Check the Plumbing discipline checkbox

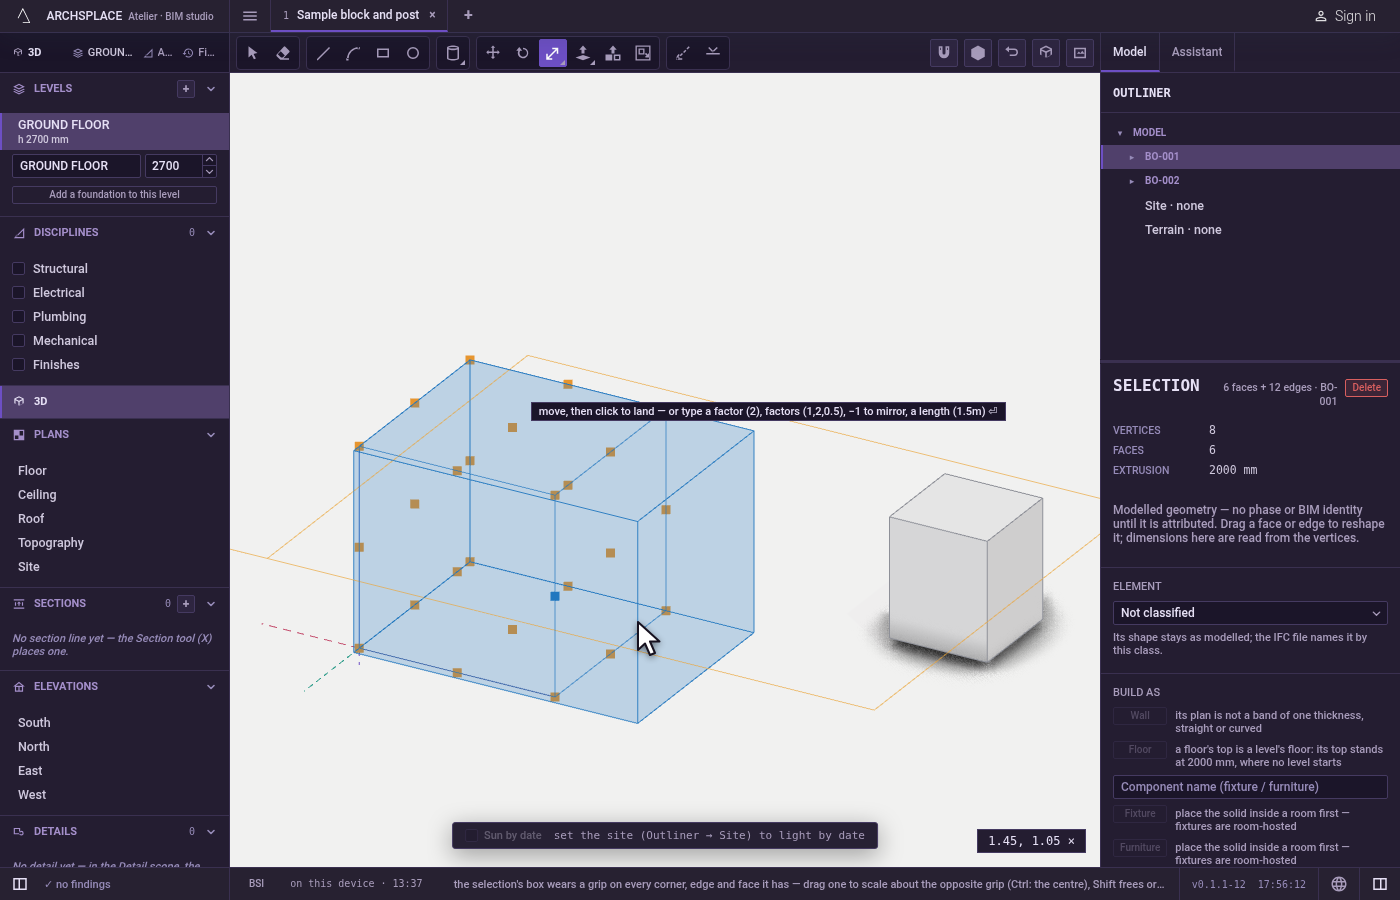(18, 316)
